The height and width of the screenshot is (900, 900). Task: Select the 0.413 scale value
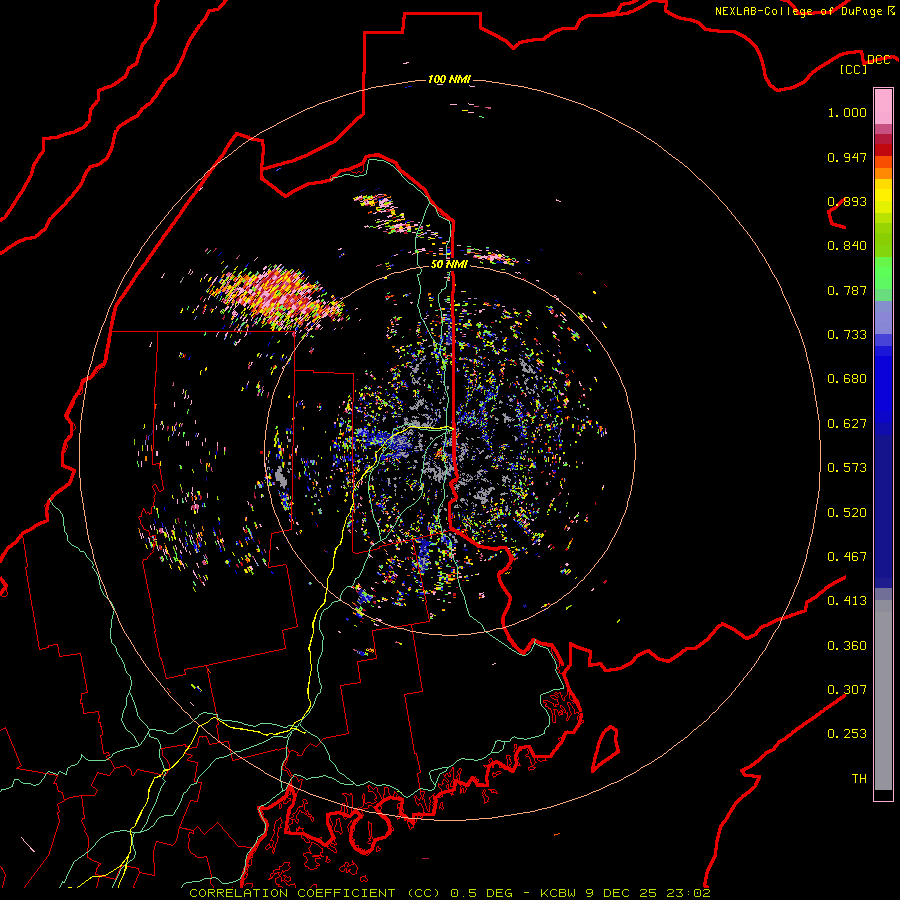tap(847, 601)
